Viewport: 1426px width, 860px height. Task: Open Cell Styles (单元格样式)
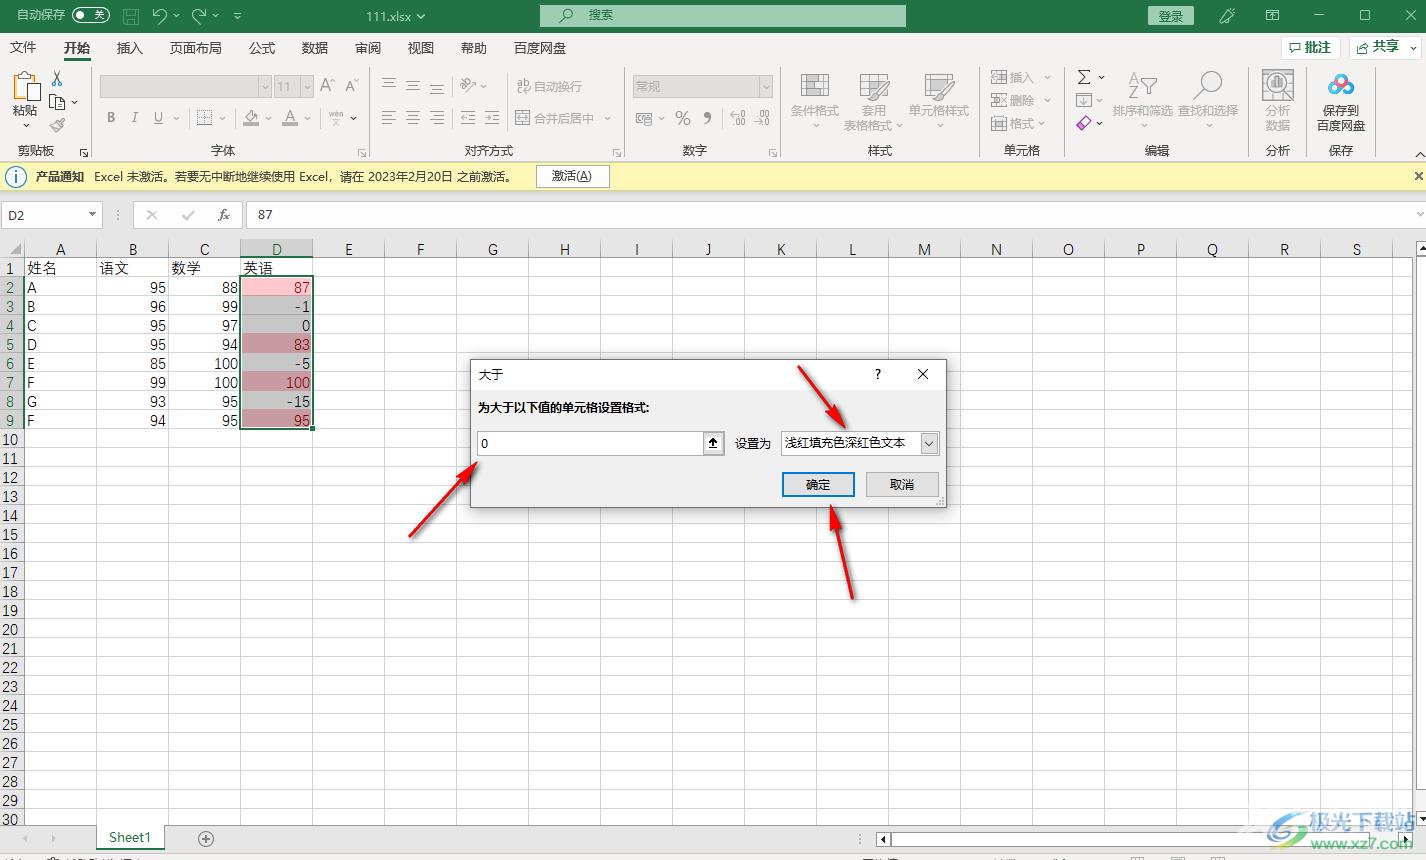click(x=939, y=101)
